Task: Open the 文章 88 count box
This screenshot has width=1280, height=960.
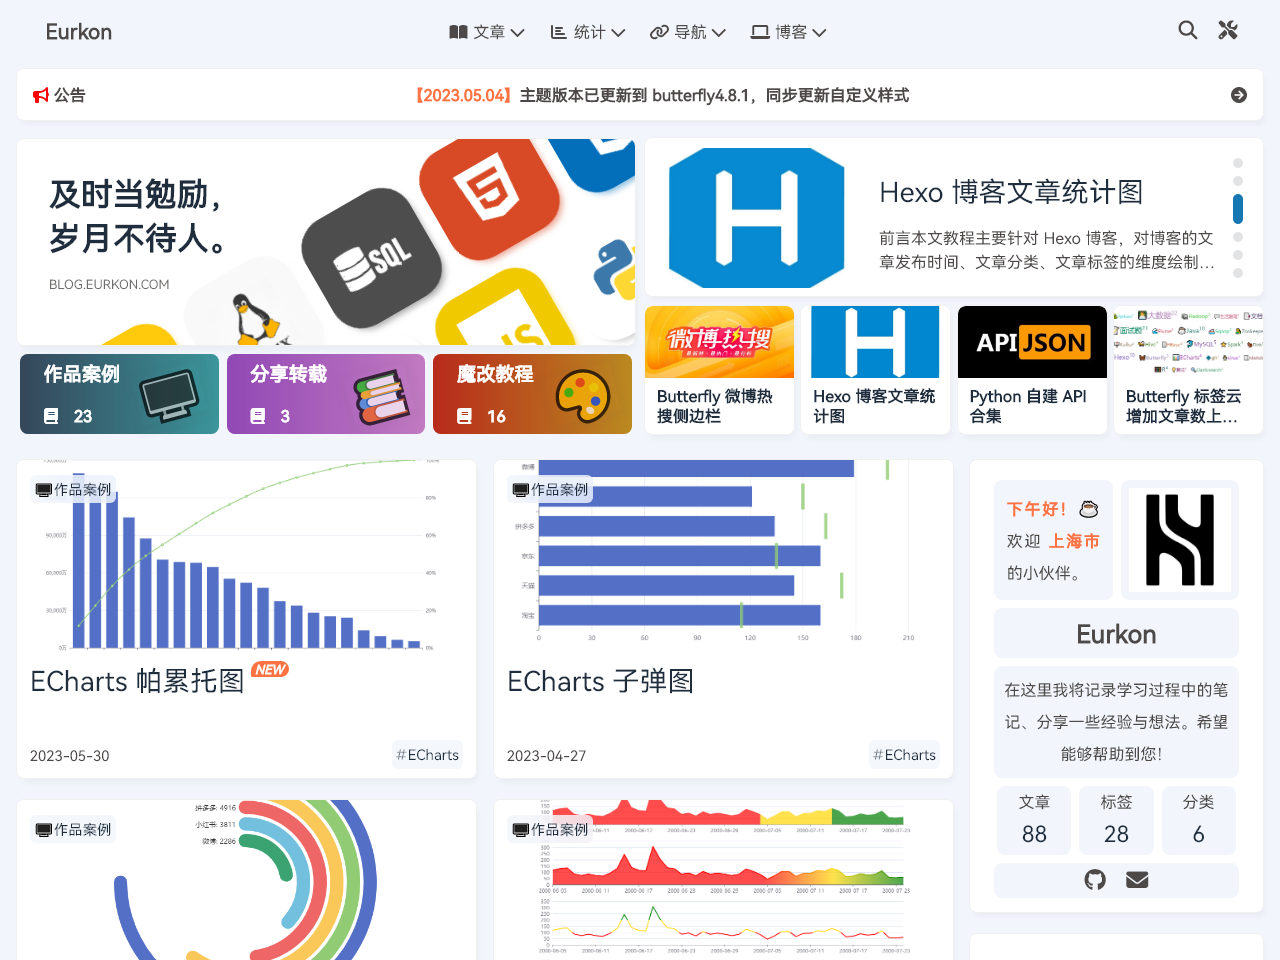Action: click(x=1034, y=819)
